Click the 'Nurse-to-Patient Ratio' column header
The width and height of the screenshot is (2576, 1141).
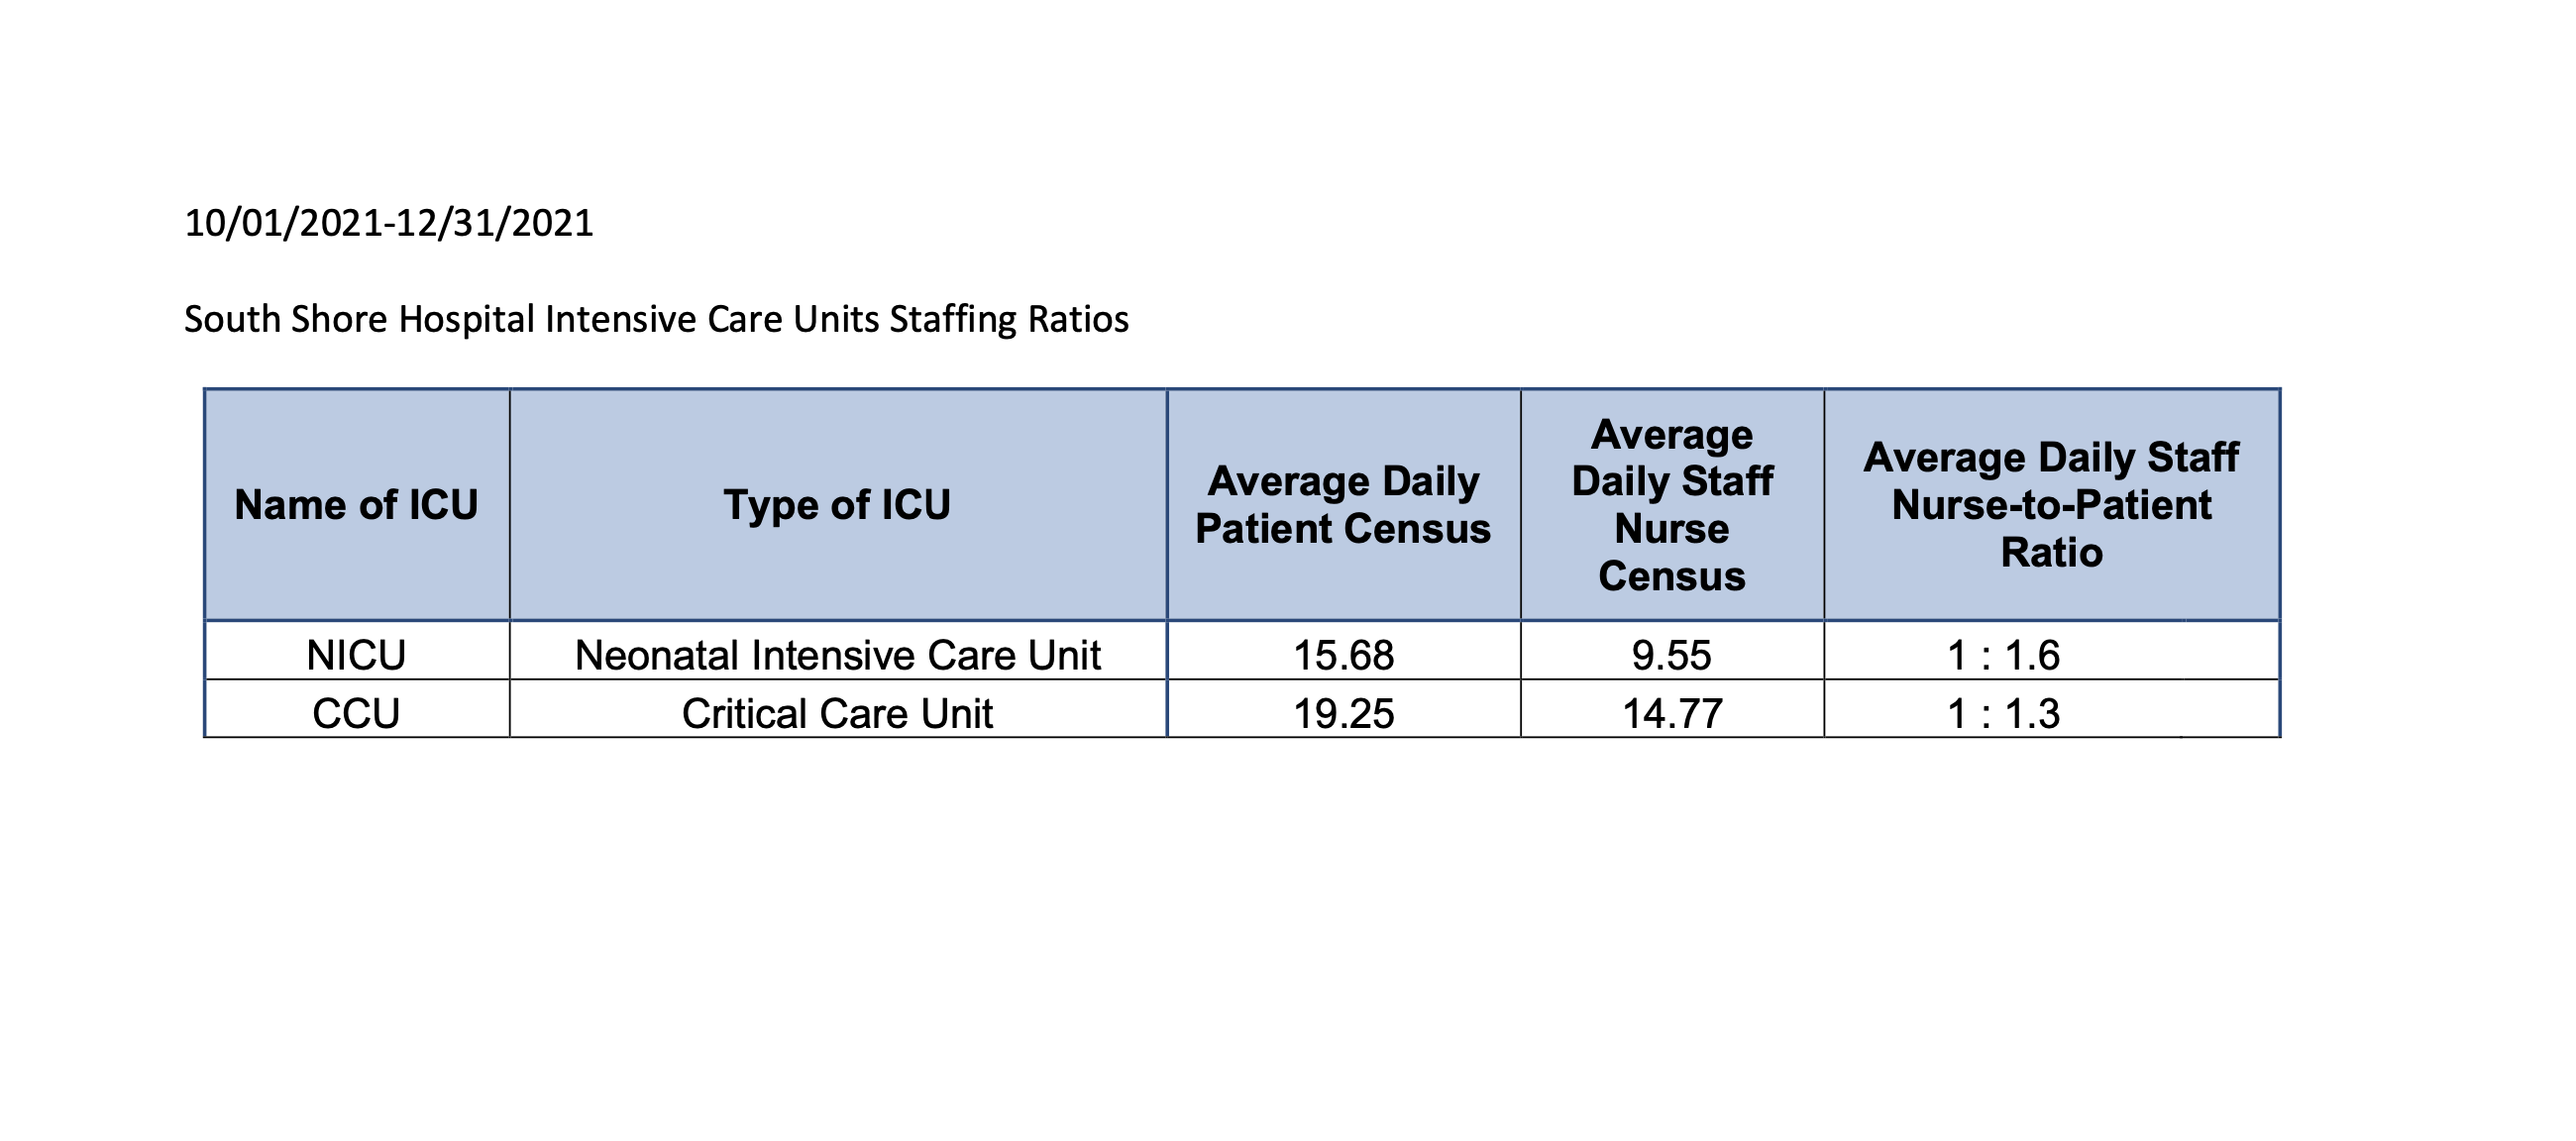tap(2051, 505)
